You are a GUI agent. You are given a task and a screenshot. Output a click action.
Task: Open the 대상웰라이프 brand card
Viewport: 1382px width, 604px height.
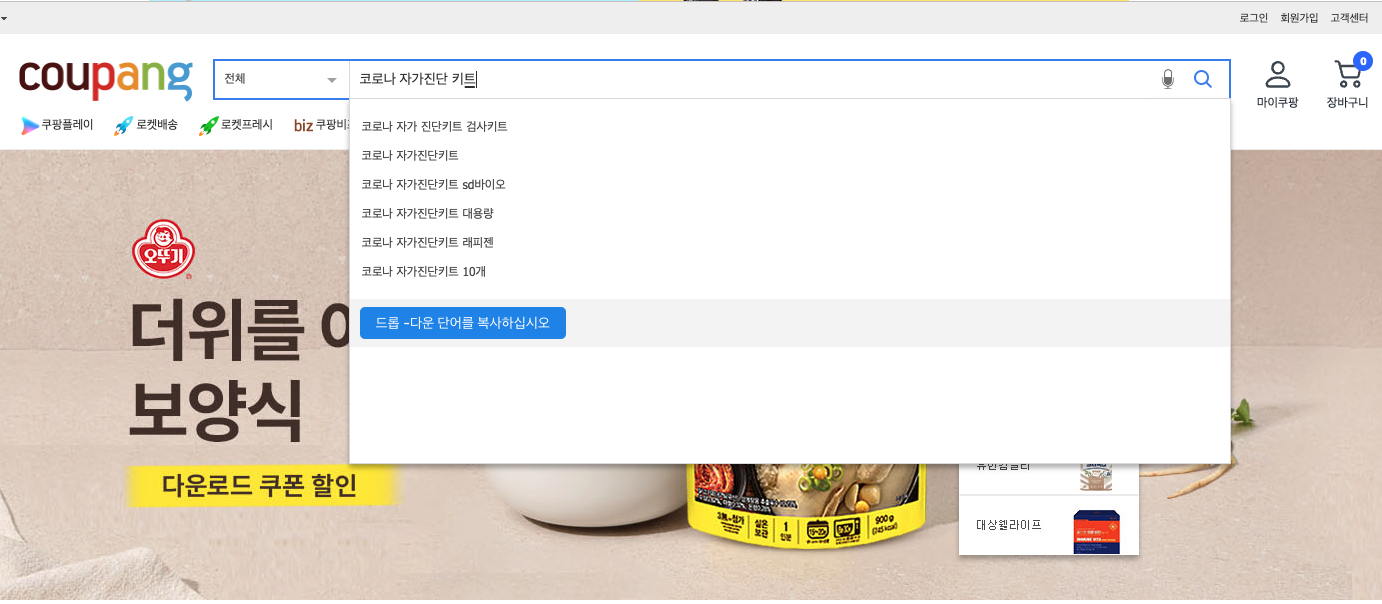point(1049,525)
